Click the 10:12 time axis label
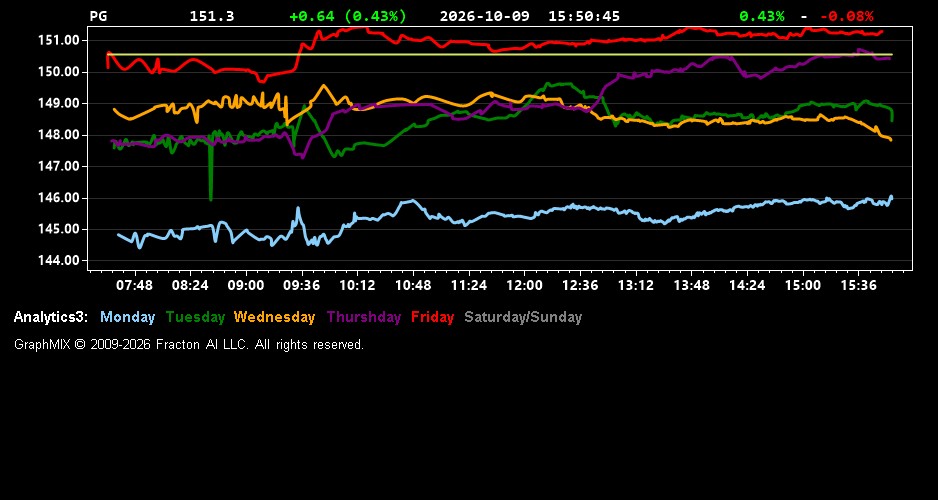This screenshot has width=938, height=500. (357, 285)
